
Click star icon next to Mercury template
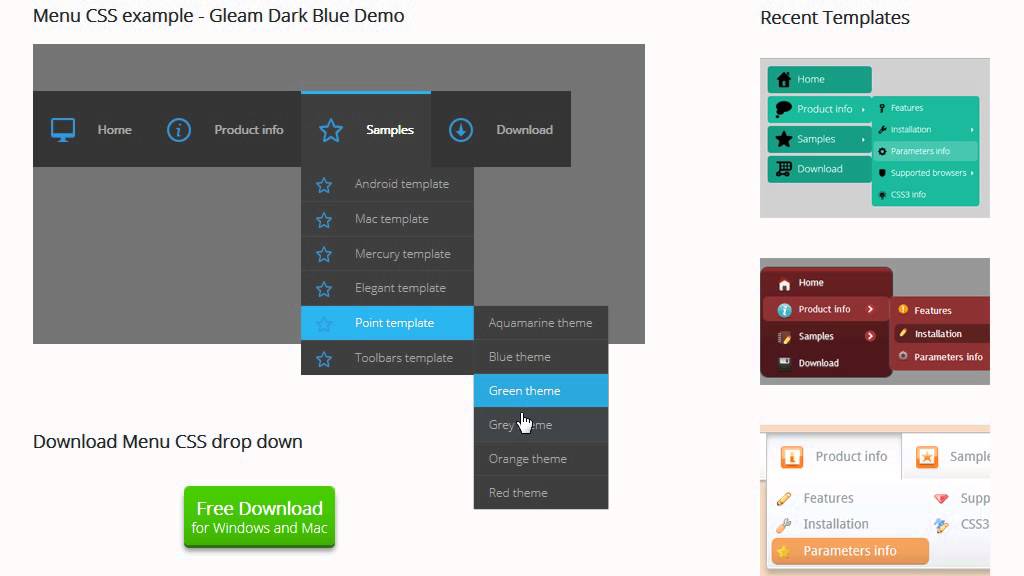(324, 254)
